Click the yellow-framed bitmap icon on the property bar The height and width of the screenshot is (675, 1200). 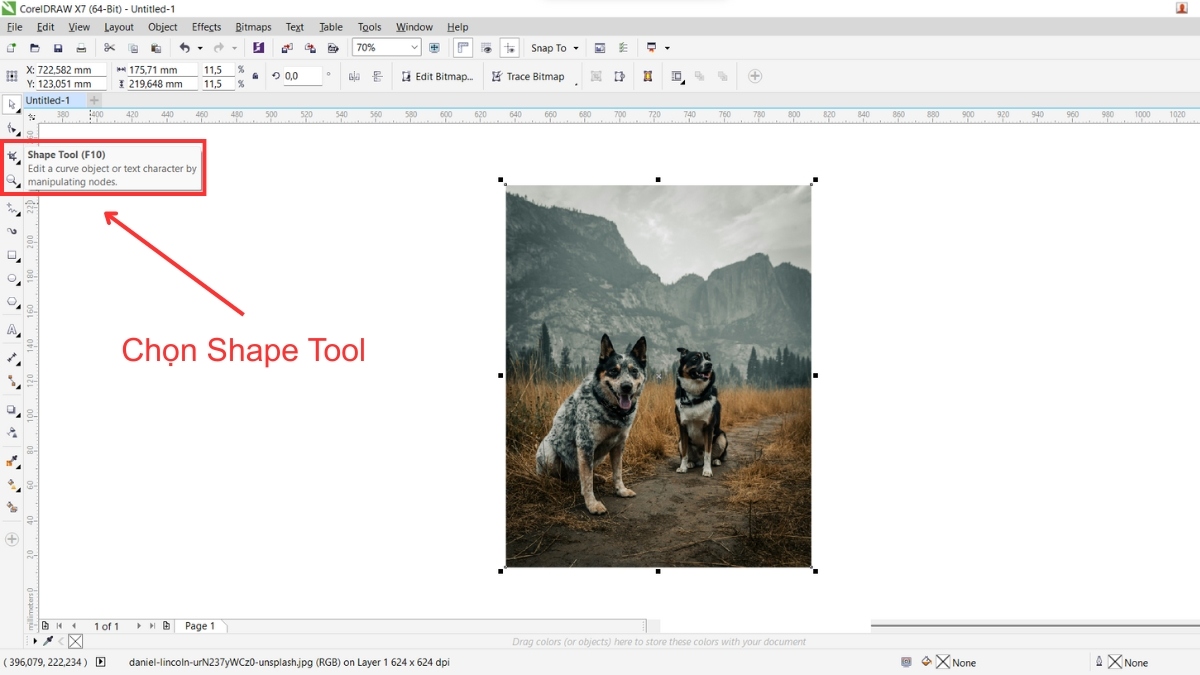[x=648, y=76]
